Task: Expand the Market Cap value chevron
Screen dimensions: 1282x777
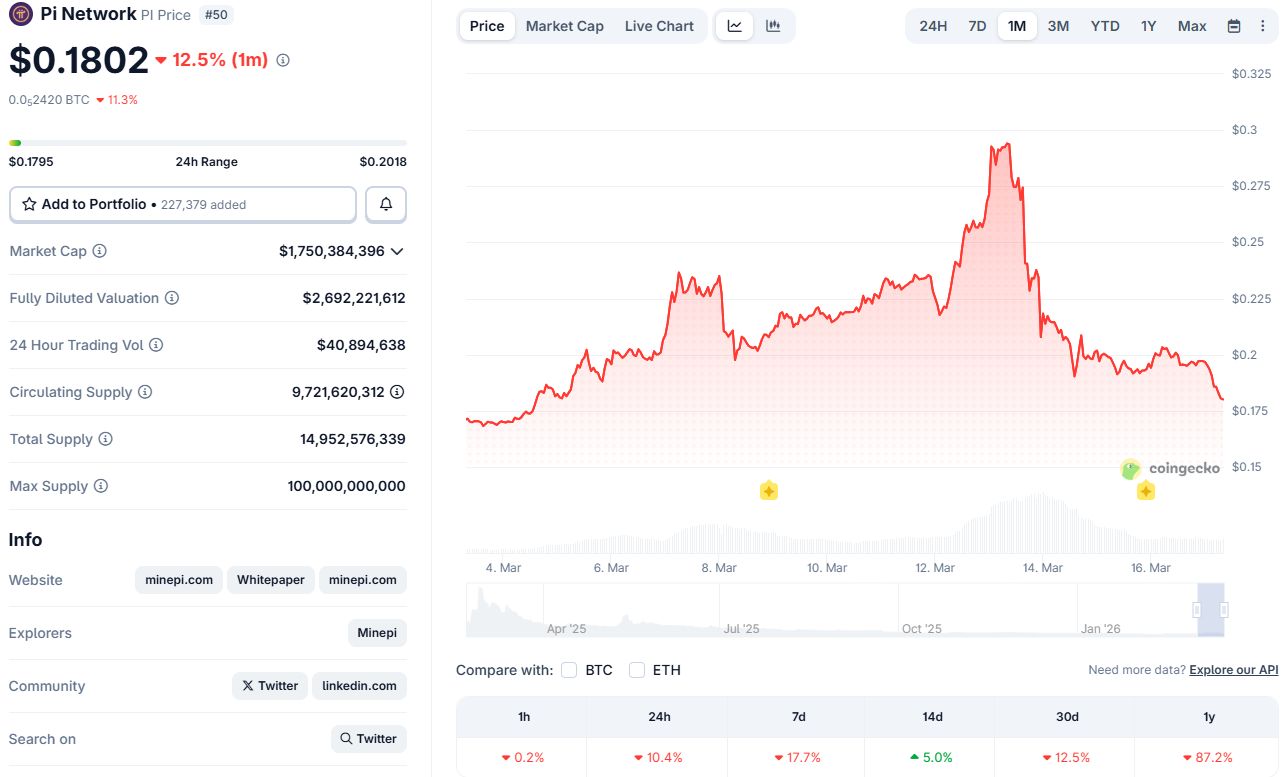Action: tap(397, 251)
